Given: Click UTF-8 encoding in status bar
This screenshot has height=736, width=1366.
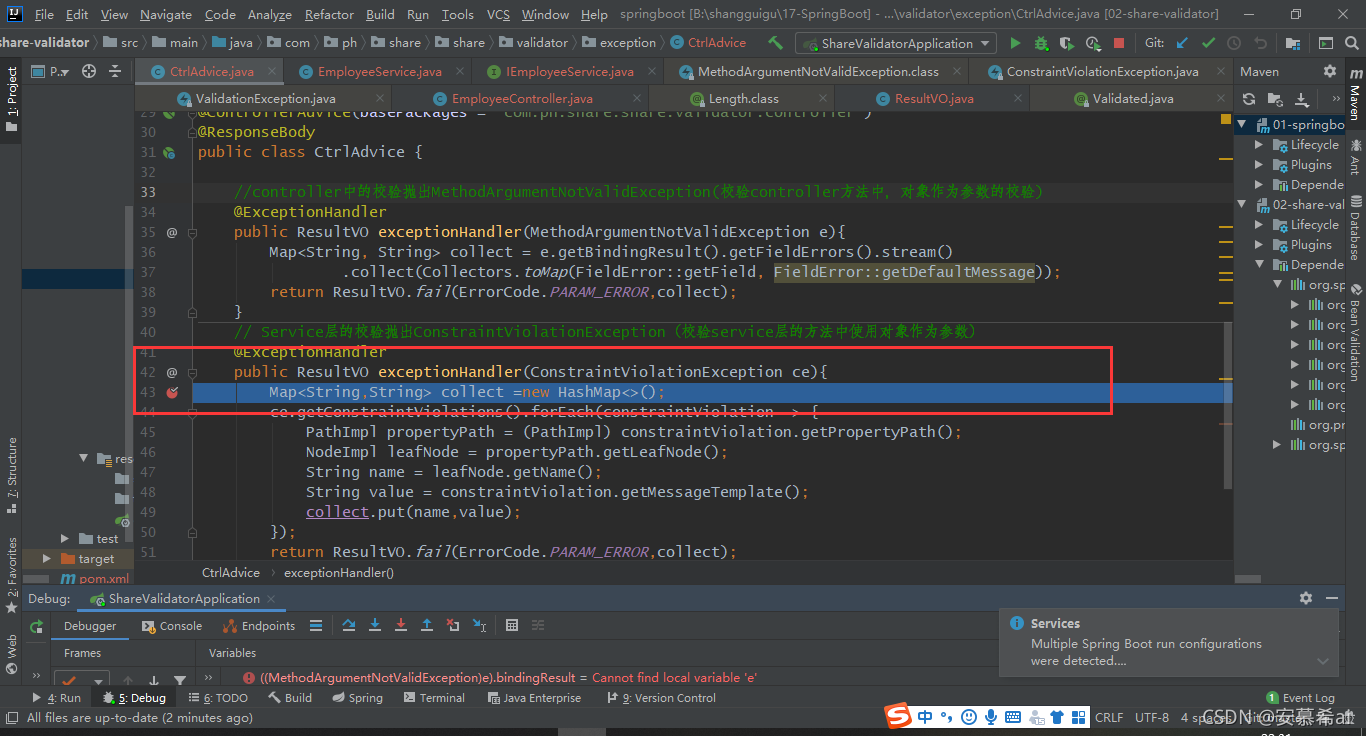Looking at the screenshot, I should (x=1152, y=718).
